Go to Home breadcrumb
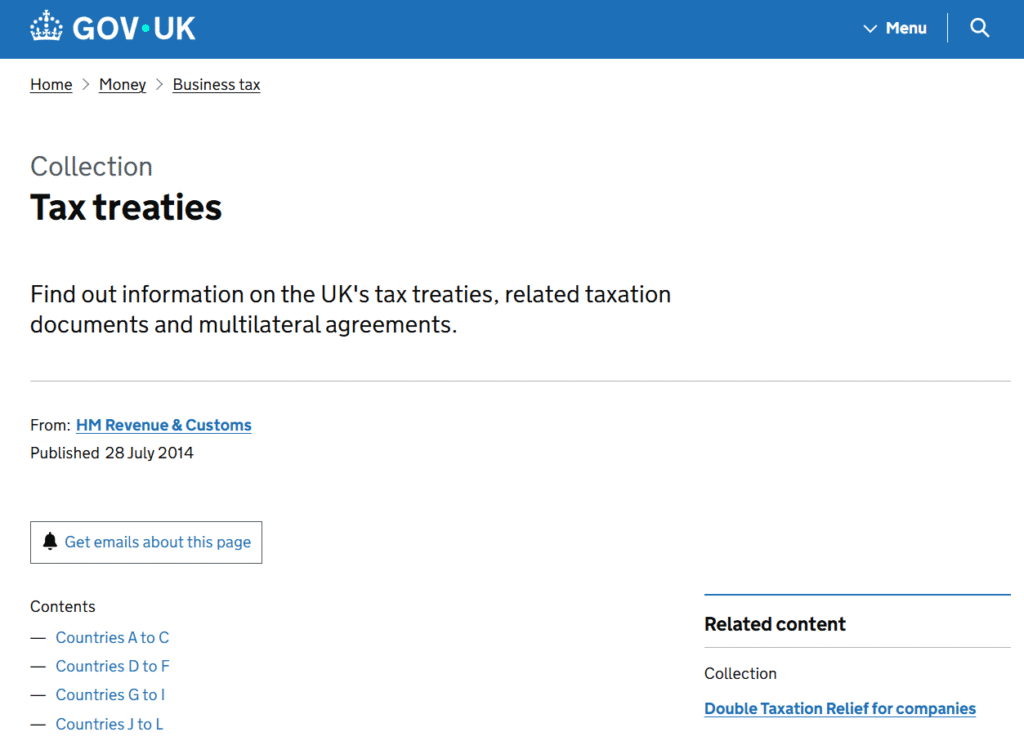This screenshot has width=1024, height=741. [51, 85]
